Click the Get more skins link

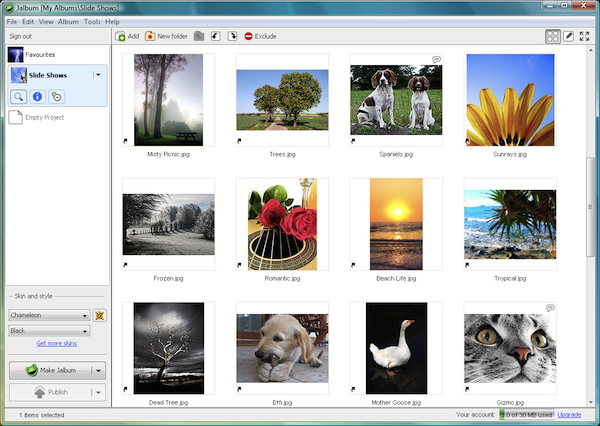pyautogui.click(x=55, y=343)
